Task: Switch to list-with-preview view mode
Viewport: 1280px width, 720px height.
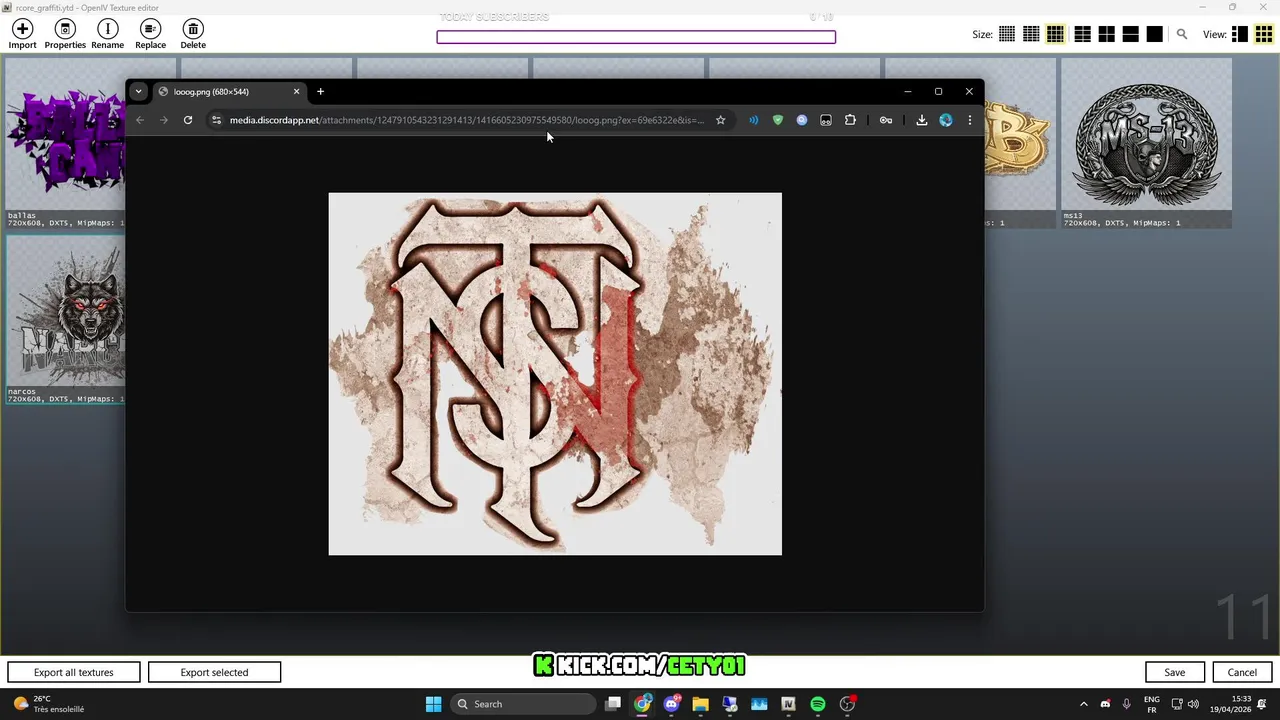Action: pyautogui.click(x=1239, y=34)
